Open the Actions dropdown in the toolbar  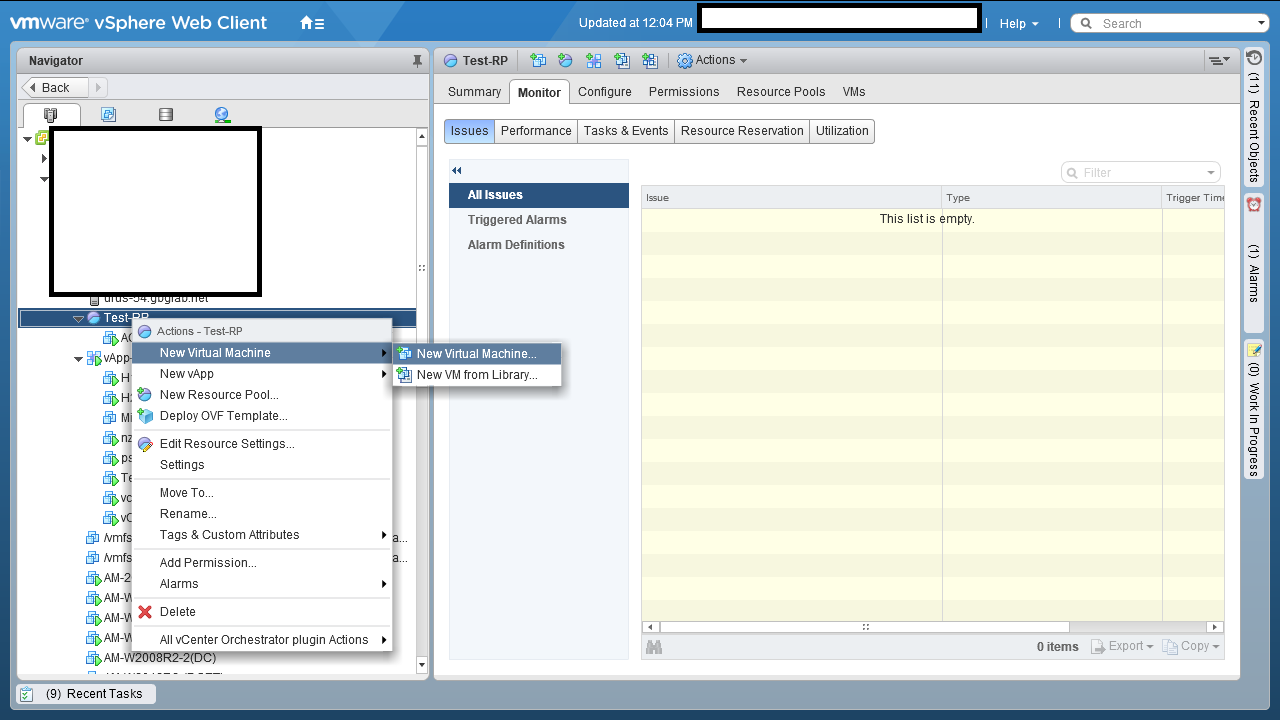pyautogui.click(x=712, y=61)
